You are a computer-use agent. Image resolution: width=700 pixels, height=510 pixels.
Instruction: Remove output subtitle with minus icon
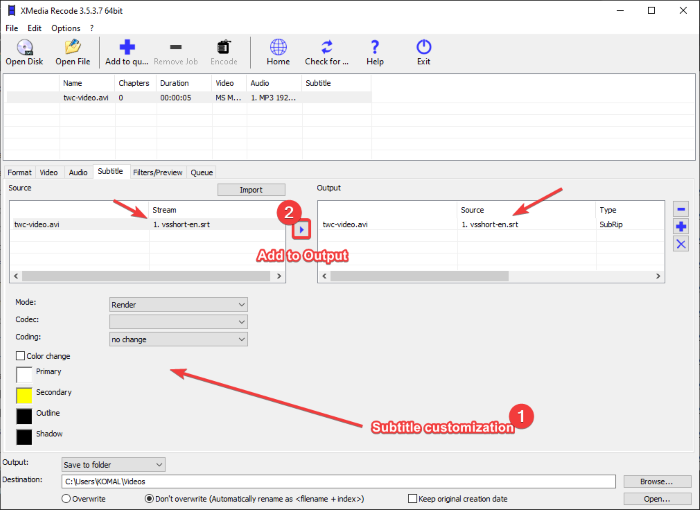[x=681, y=209]
